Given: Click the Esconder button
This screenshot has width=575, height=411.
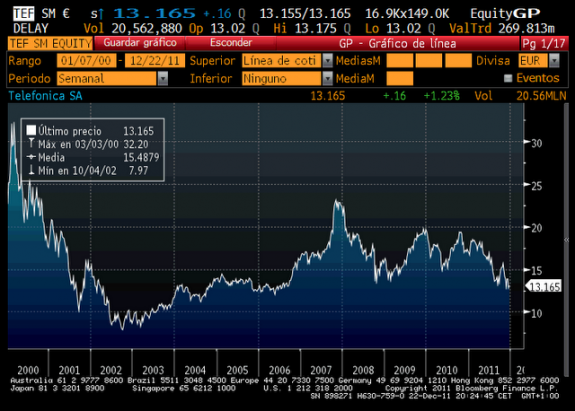Looking at the screenshot, I should [231, 43].
